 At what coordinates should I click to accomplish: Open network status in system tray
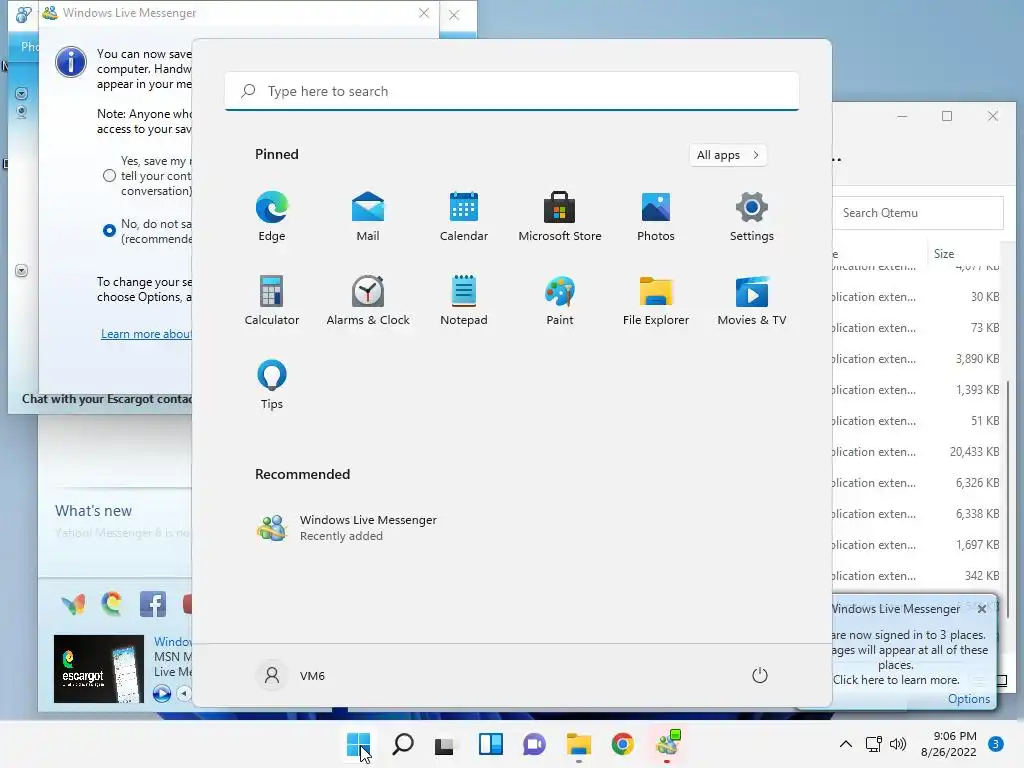(x=873, y=744)
